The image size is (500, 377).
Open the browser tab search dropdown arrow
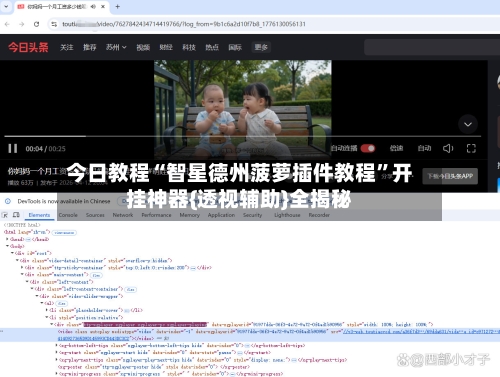tap(6, 6)
